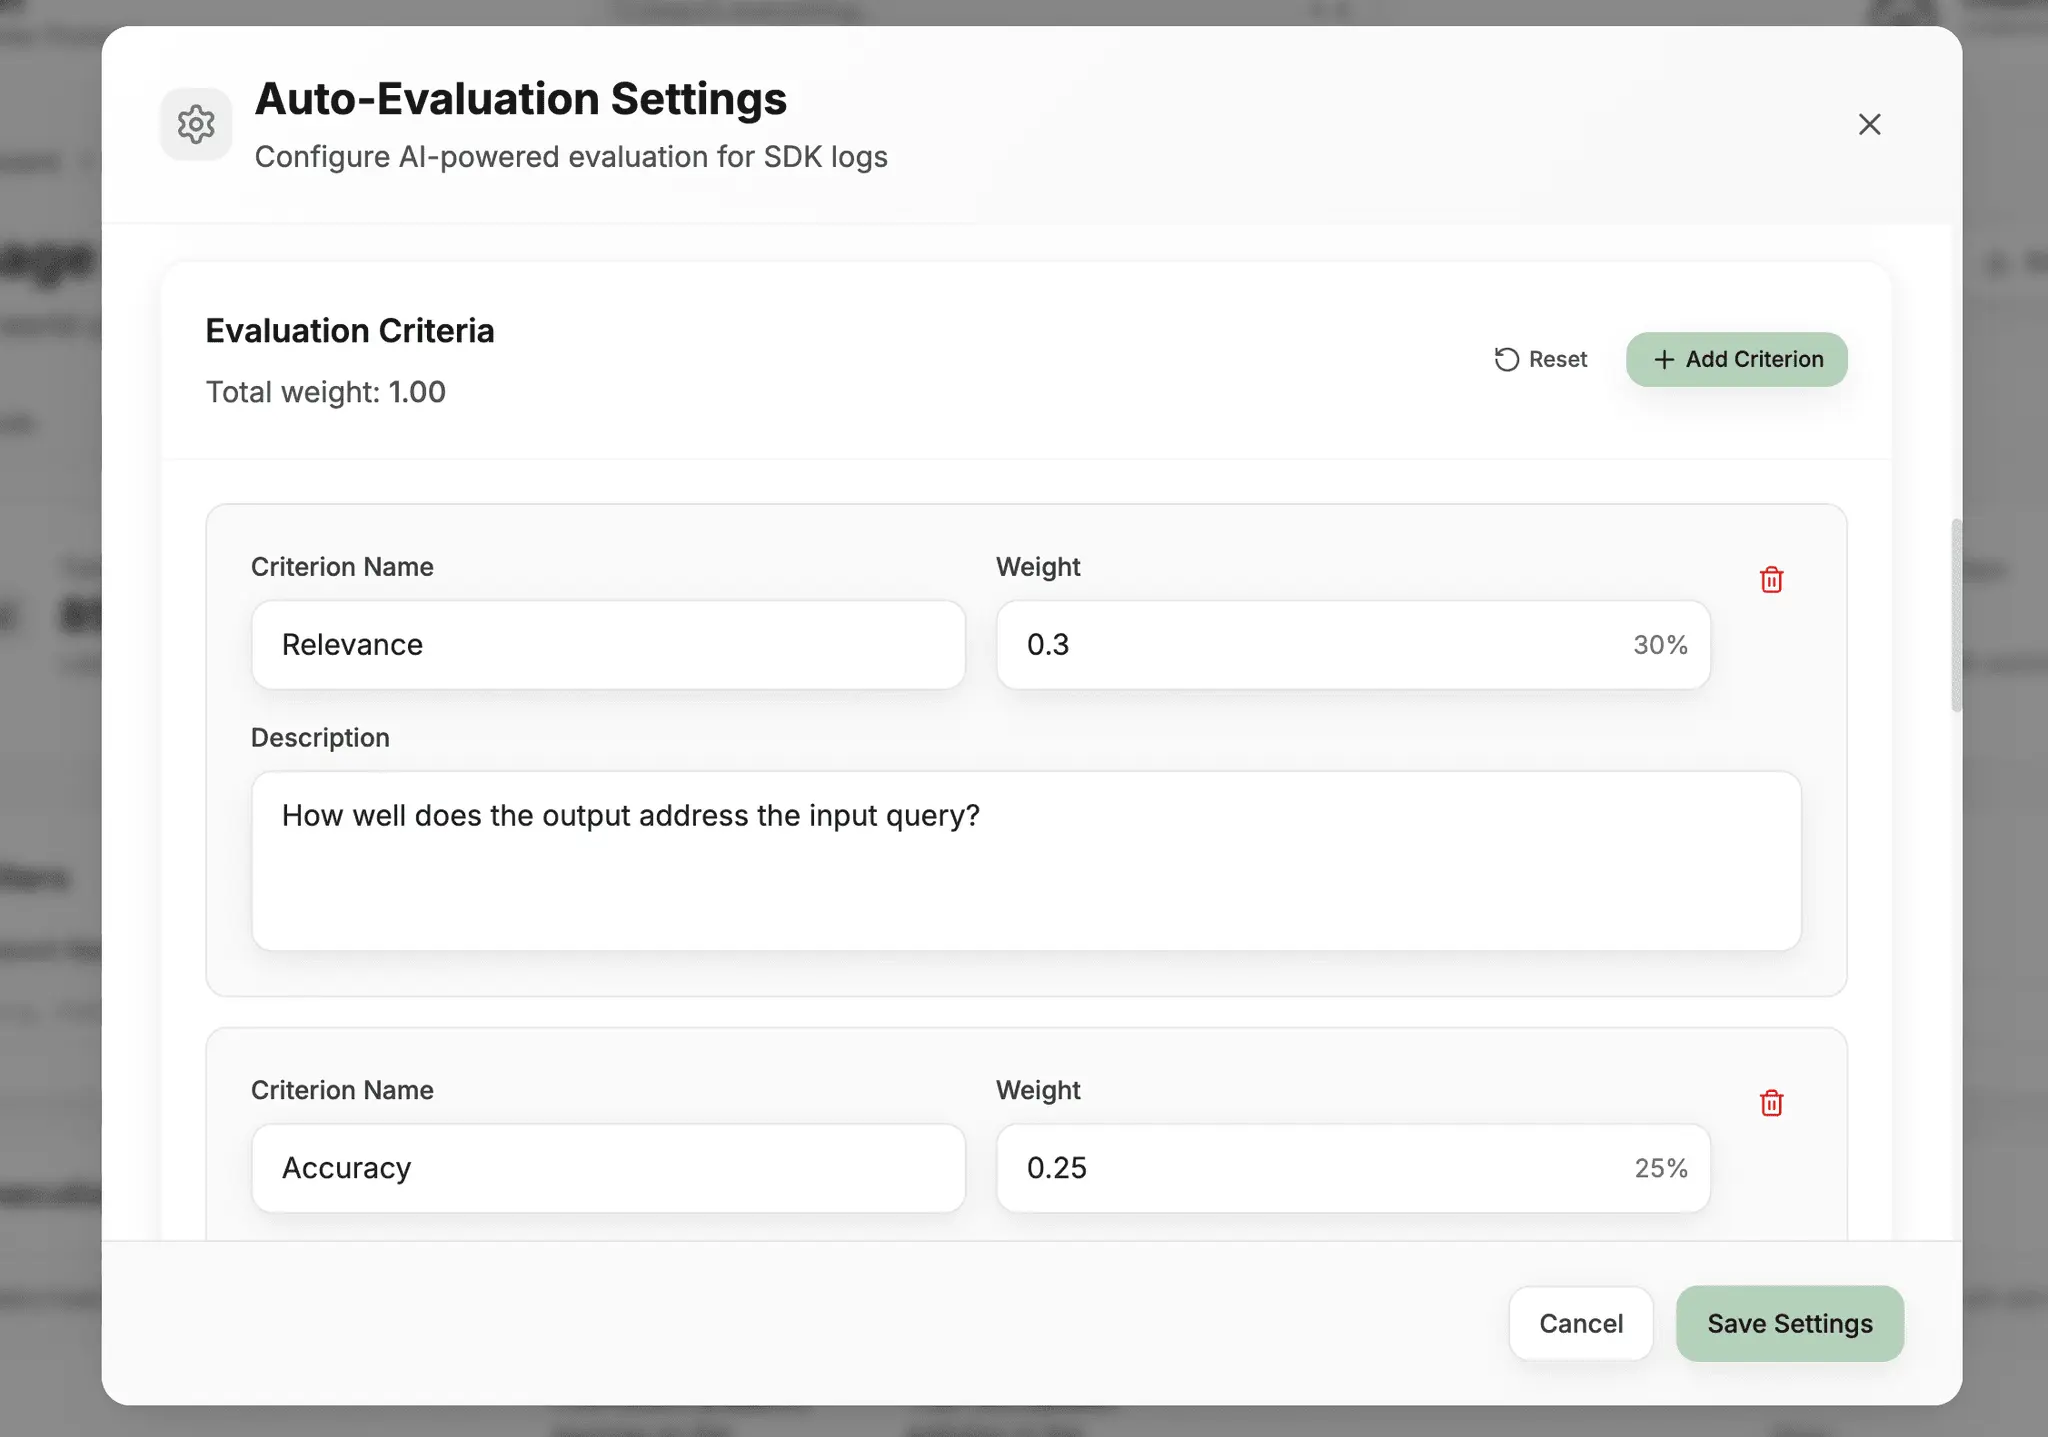Image resolution: width=2048 pixels, height=1437 pixels.
Task: Close the Auto-Evaluation Settings dialog
Action: click(1869, 124)
